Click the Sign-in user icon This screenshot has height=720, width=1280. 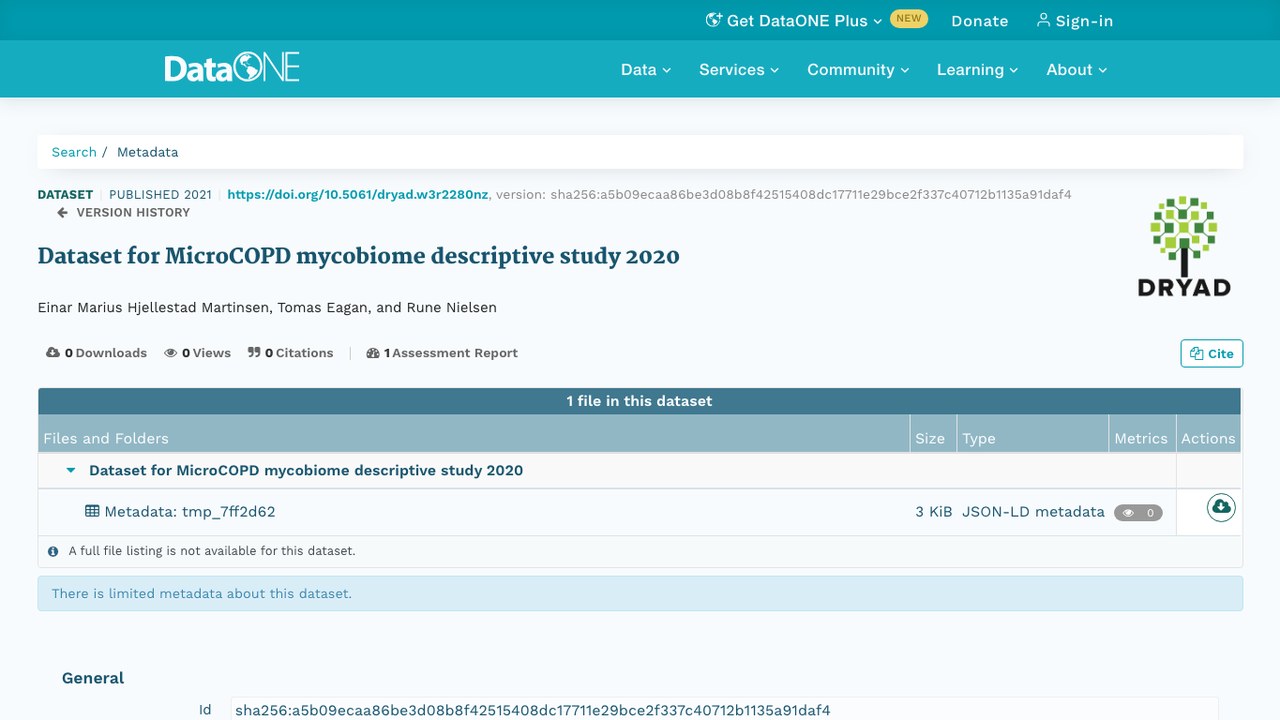(1043, 20)
